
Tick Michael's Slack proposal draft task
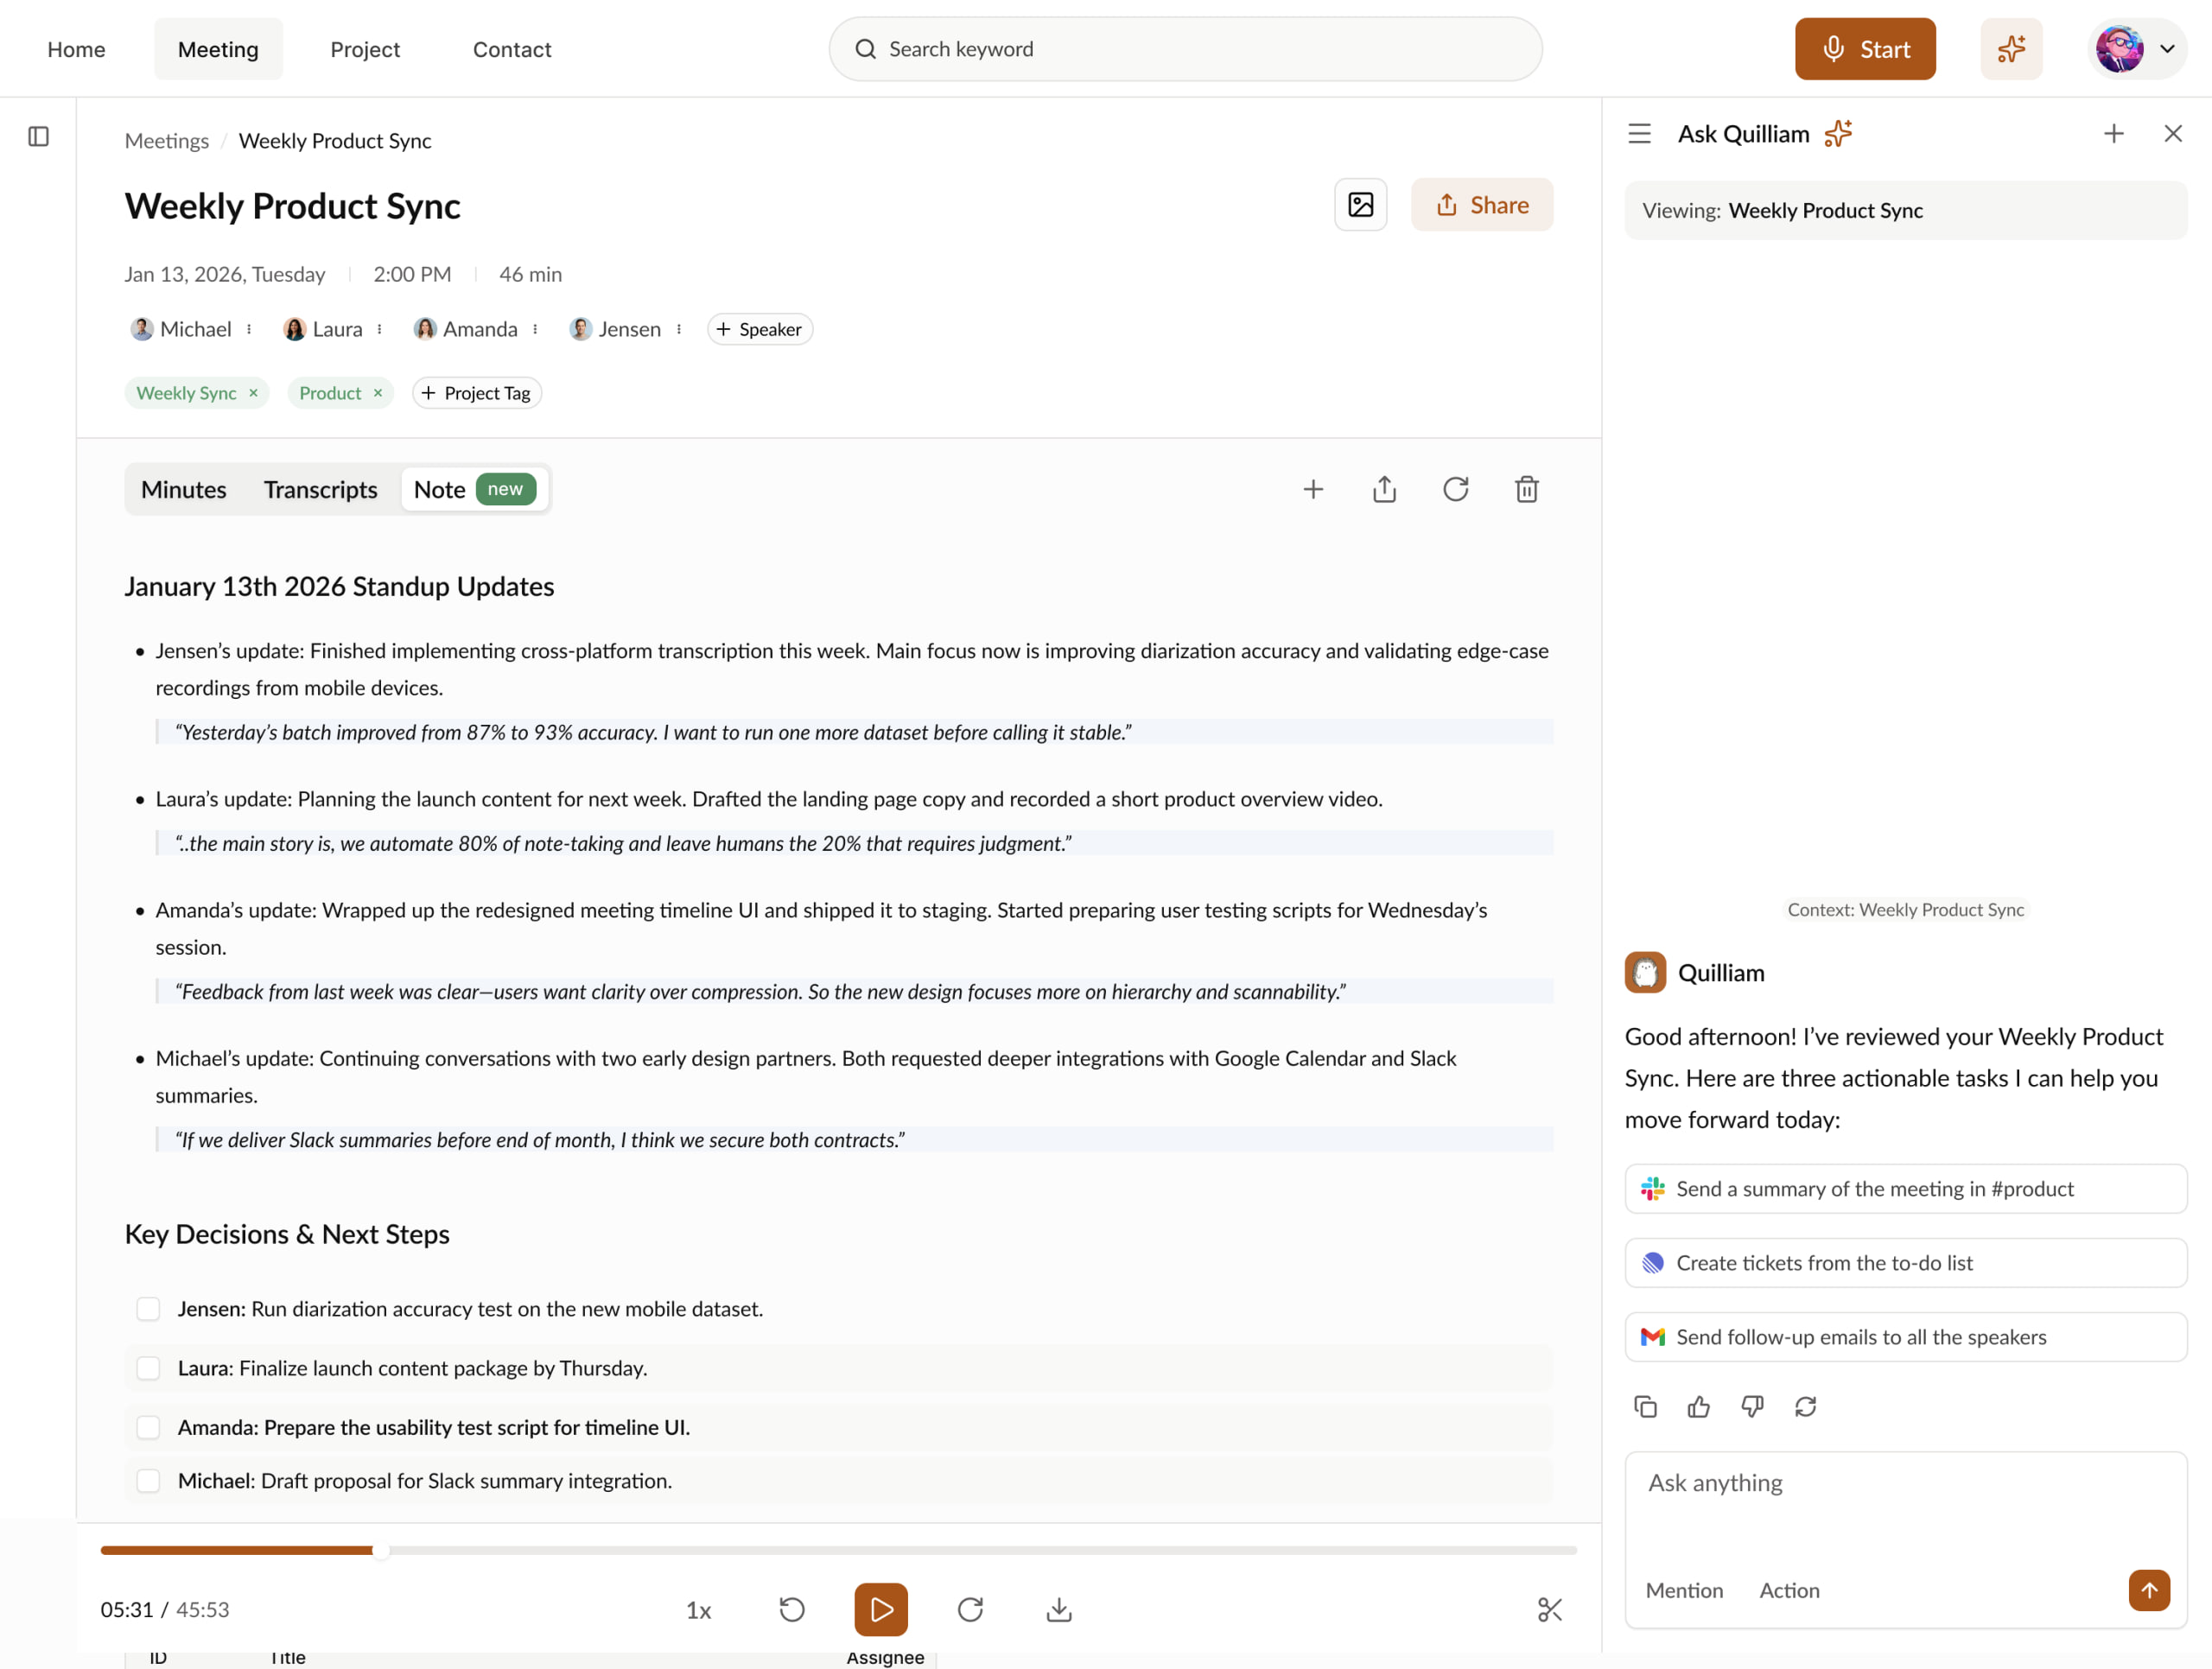click(148, 1481)
